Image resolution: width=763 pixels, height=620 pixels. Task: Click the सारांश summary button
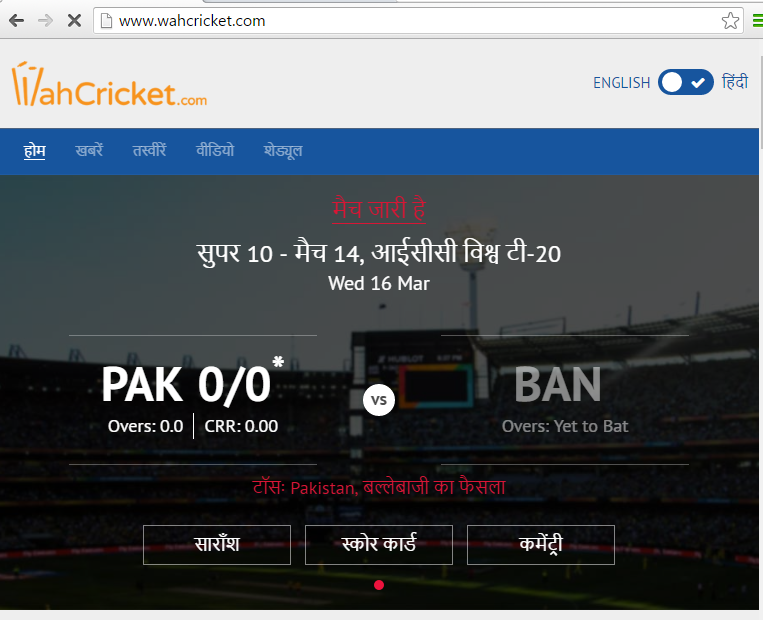(x=217, y=545)
